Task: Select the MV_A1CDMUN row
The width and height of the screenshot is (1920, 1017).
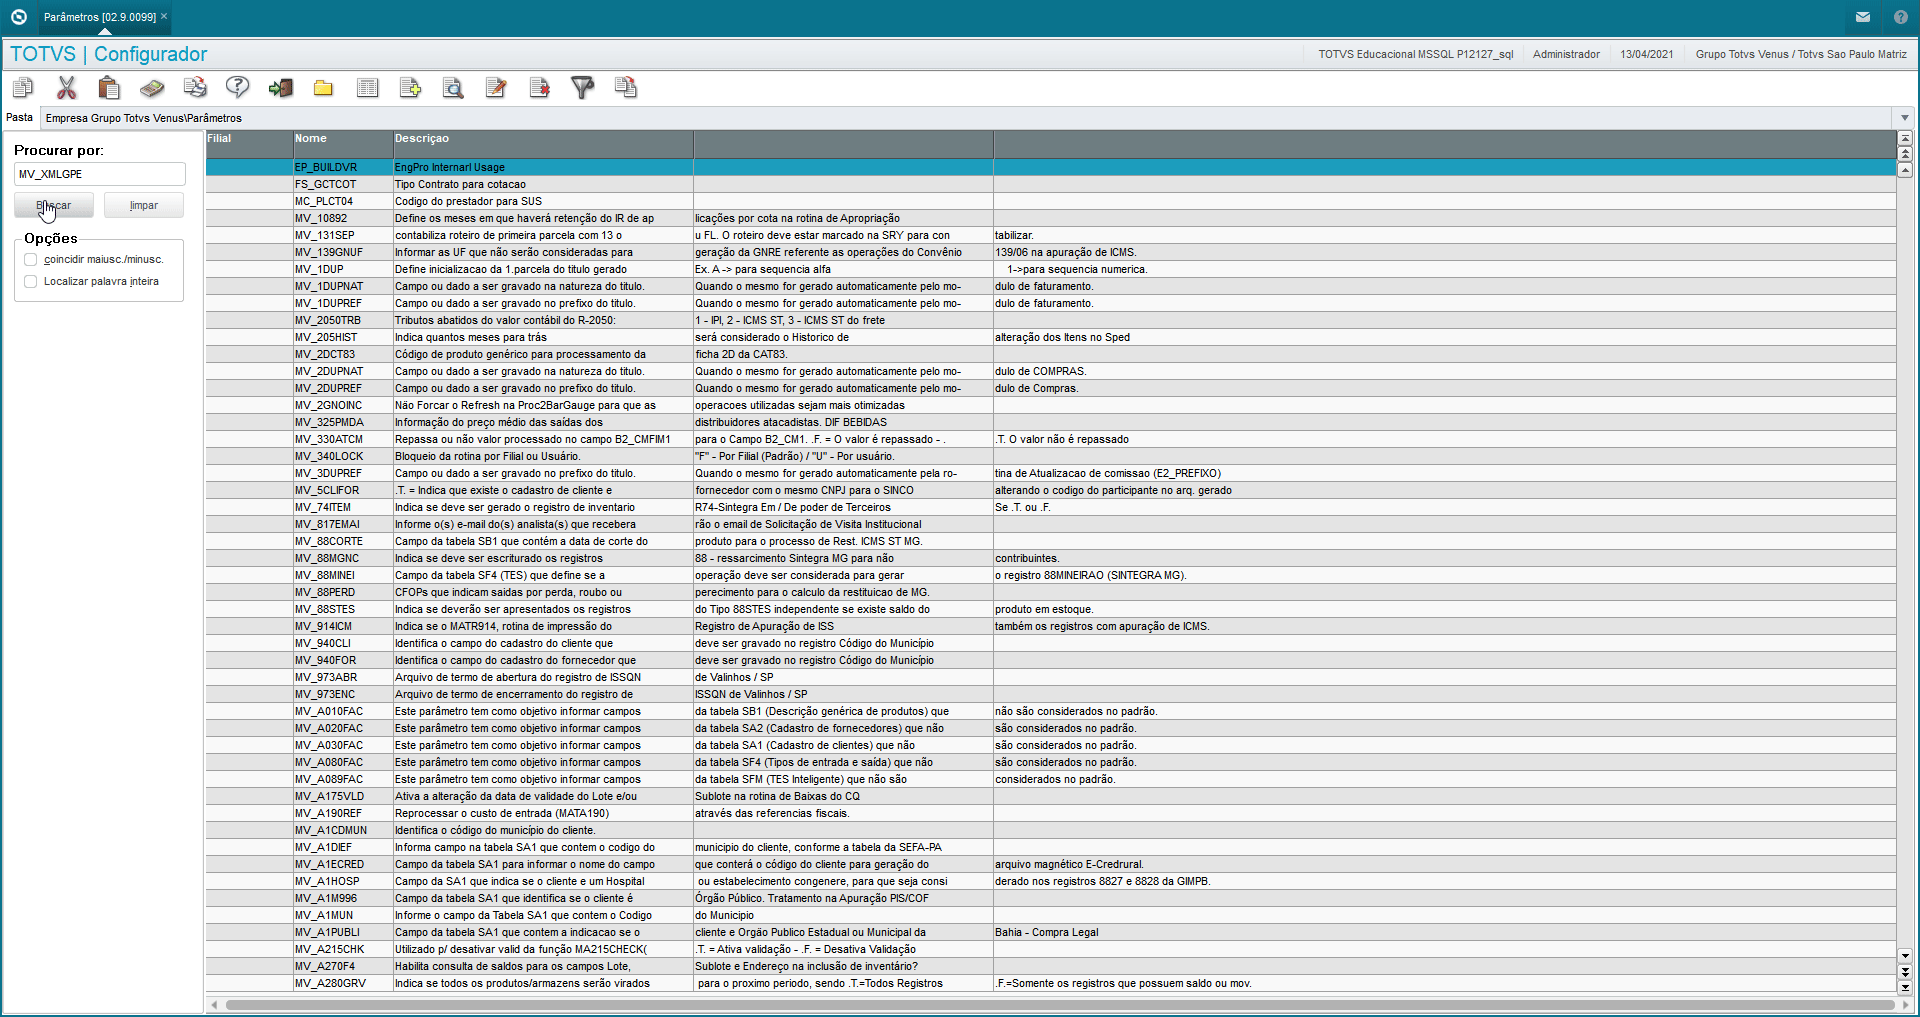Action: point(1051,831)
